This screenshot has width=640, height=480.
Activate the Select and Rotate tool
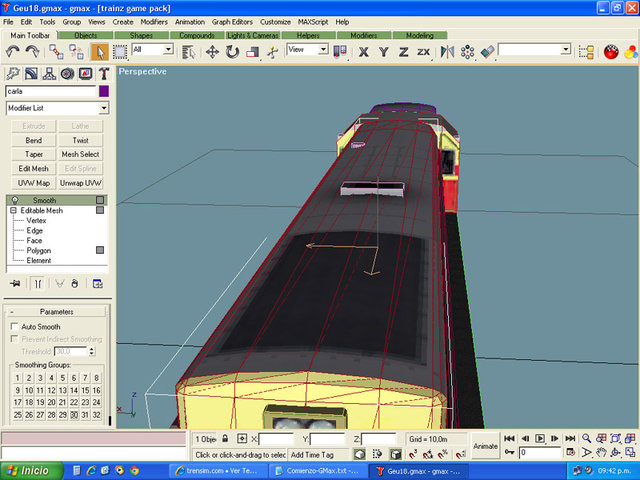pyautogui.click(x=232, y=50)
